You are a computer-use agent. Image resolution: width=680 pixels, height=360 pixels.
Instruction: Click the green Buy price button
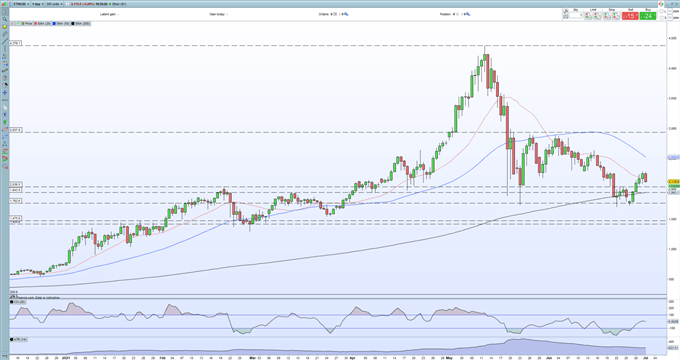coord(648,16)
